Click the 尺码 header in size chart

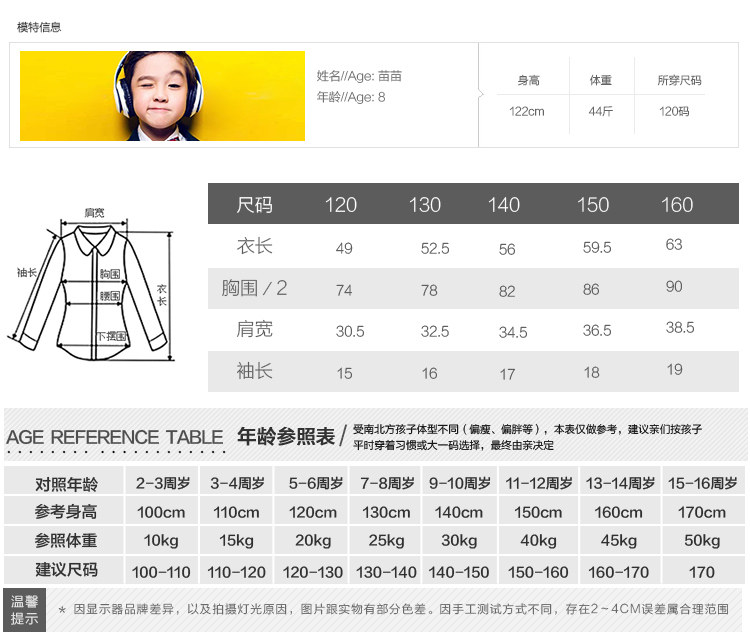pos(254,205)
